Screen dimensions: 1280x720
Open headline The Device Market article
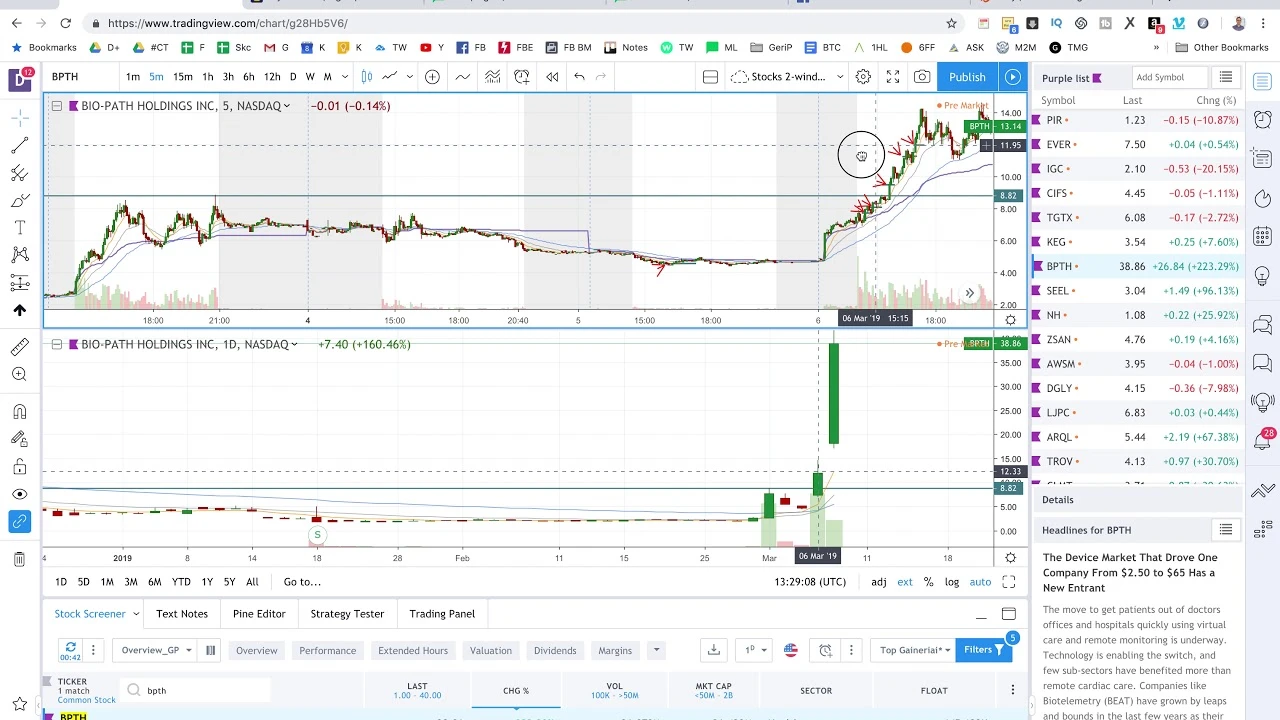(1130, 573)
